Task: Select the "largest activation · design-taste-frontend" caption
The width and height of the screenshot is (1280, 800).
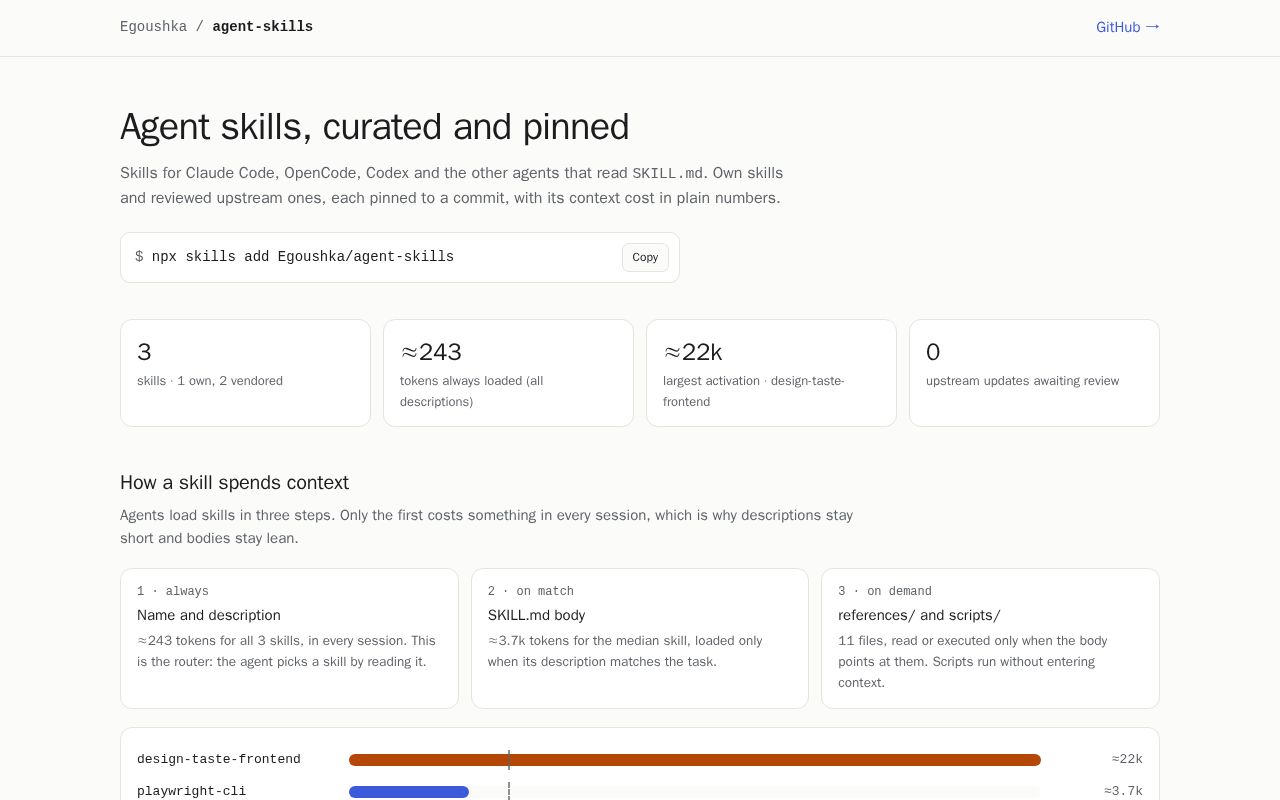Action: 754,391
